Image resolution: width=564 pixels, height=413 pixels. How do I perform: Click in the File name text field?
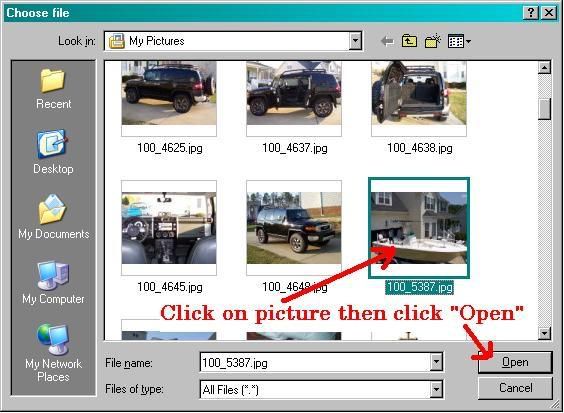(x=315, y=363)
